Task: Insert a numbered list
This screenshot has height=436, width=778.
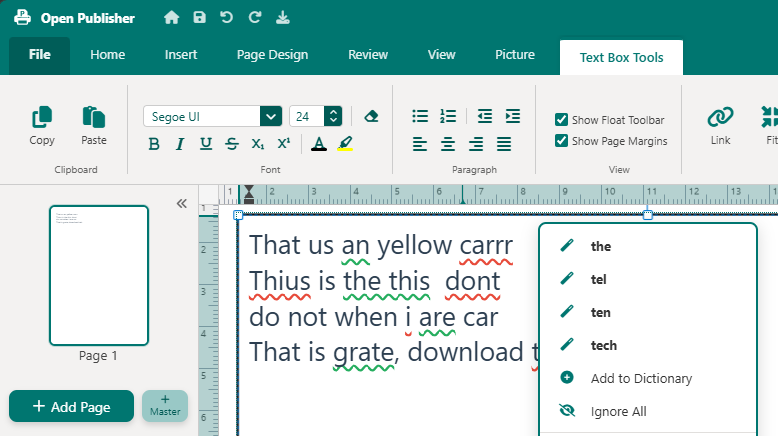Action: tap(448, 116)
